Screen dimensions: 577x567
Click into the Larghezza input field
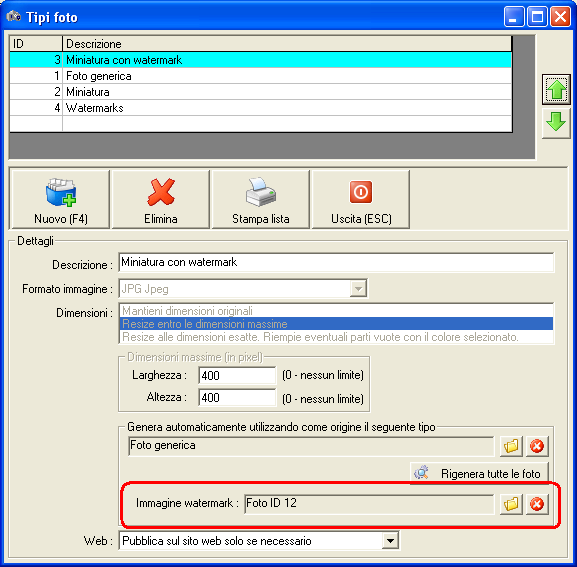237,376
